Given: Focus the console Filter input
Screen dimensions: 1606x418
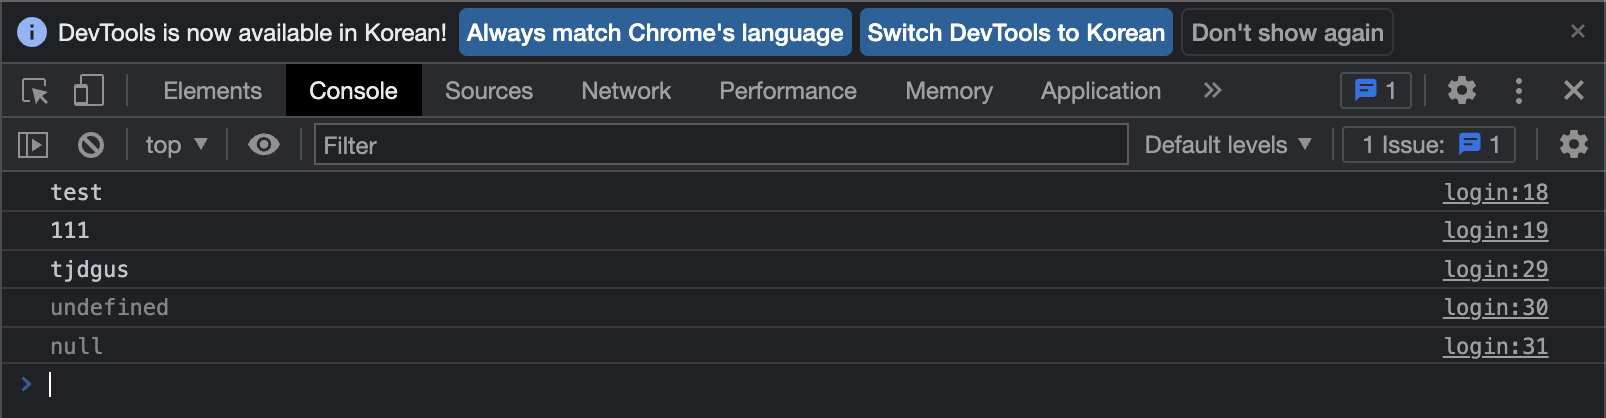Looking at the screenshot, I should click(721, 145).
